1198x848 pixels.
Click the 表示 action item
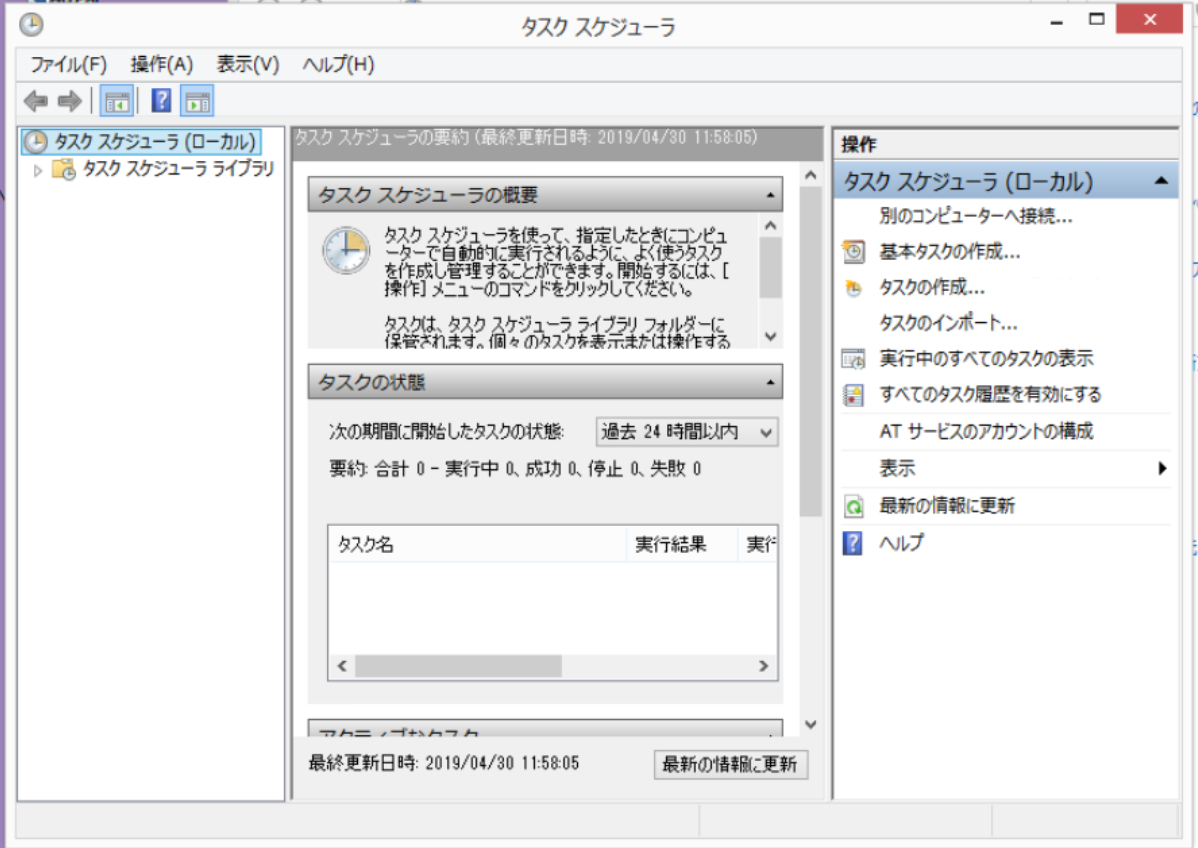[897, 468]
